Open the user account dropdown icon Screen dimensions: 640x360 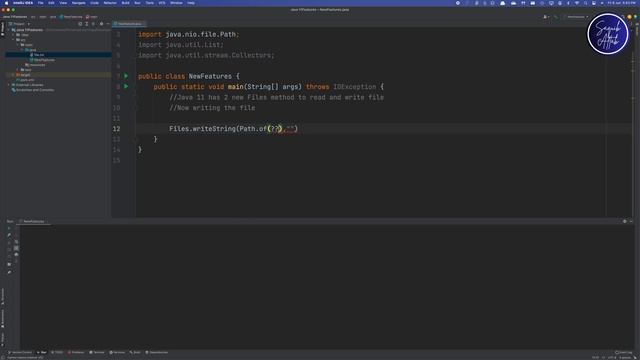point(545,17)
